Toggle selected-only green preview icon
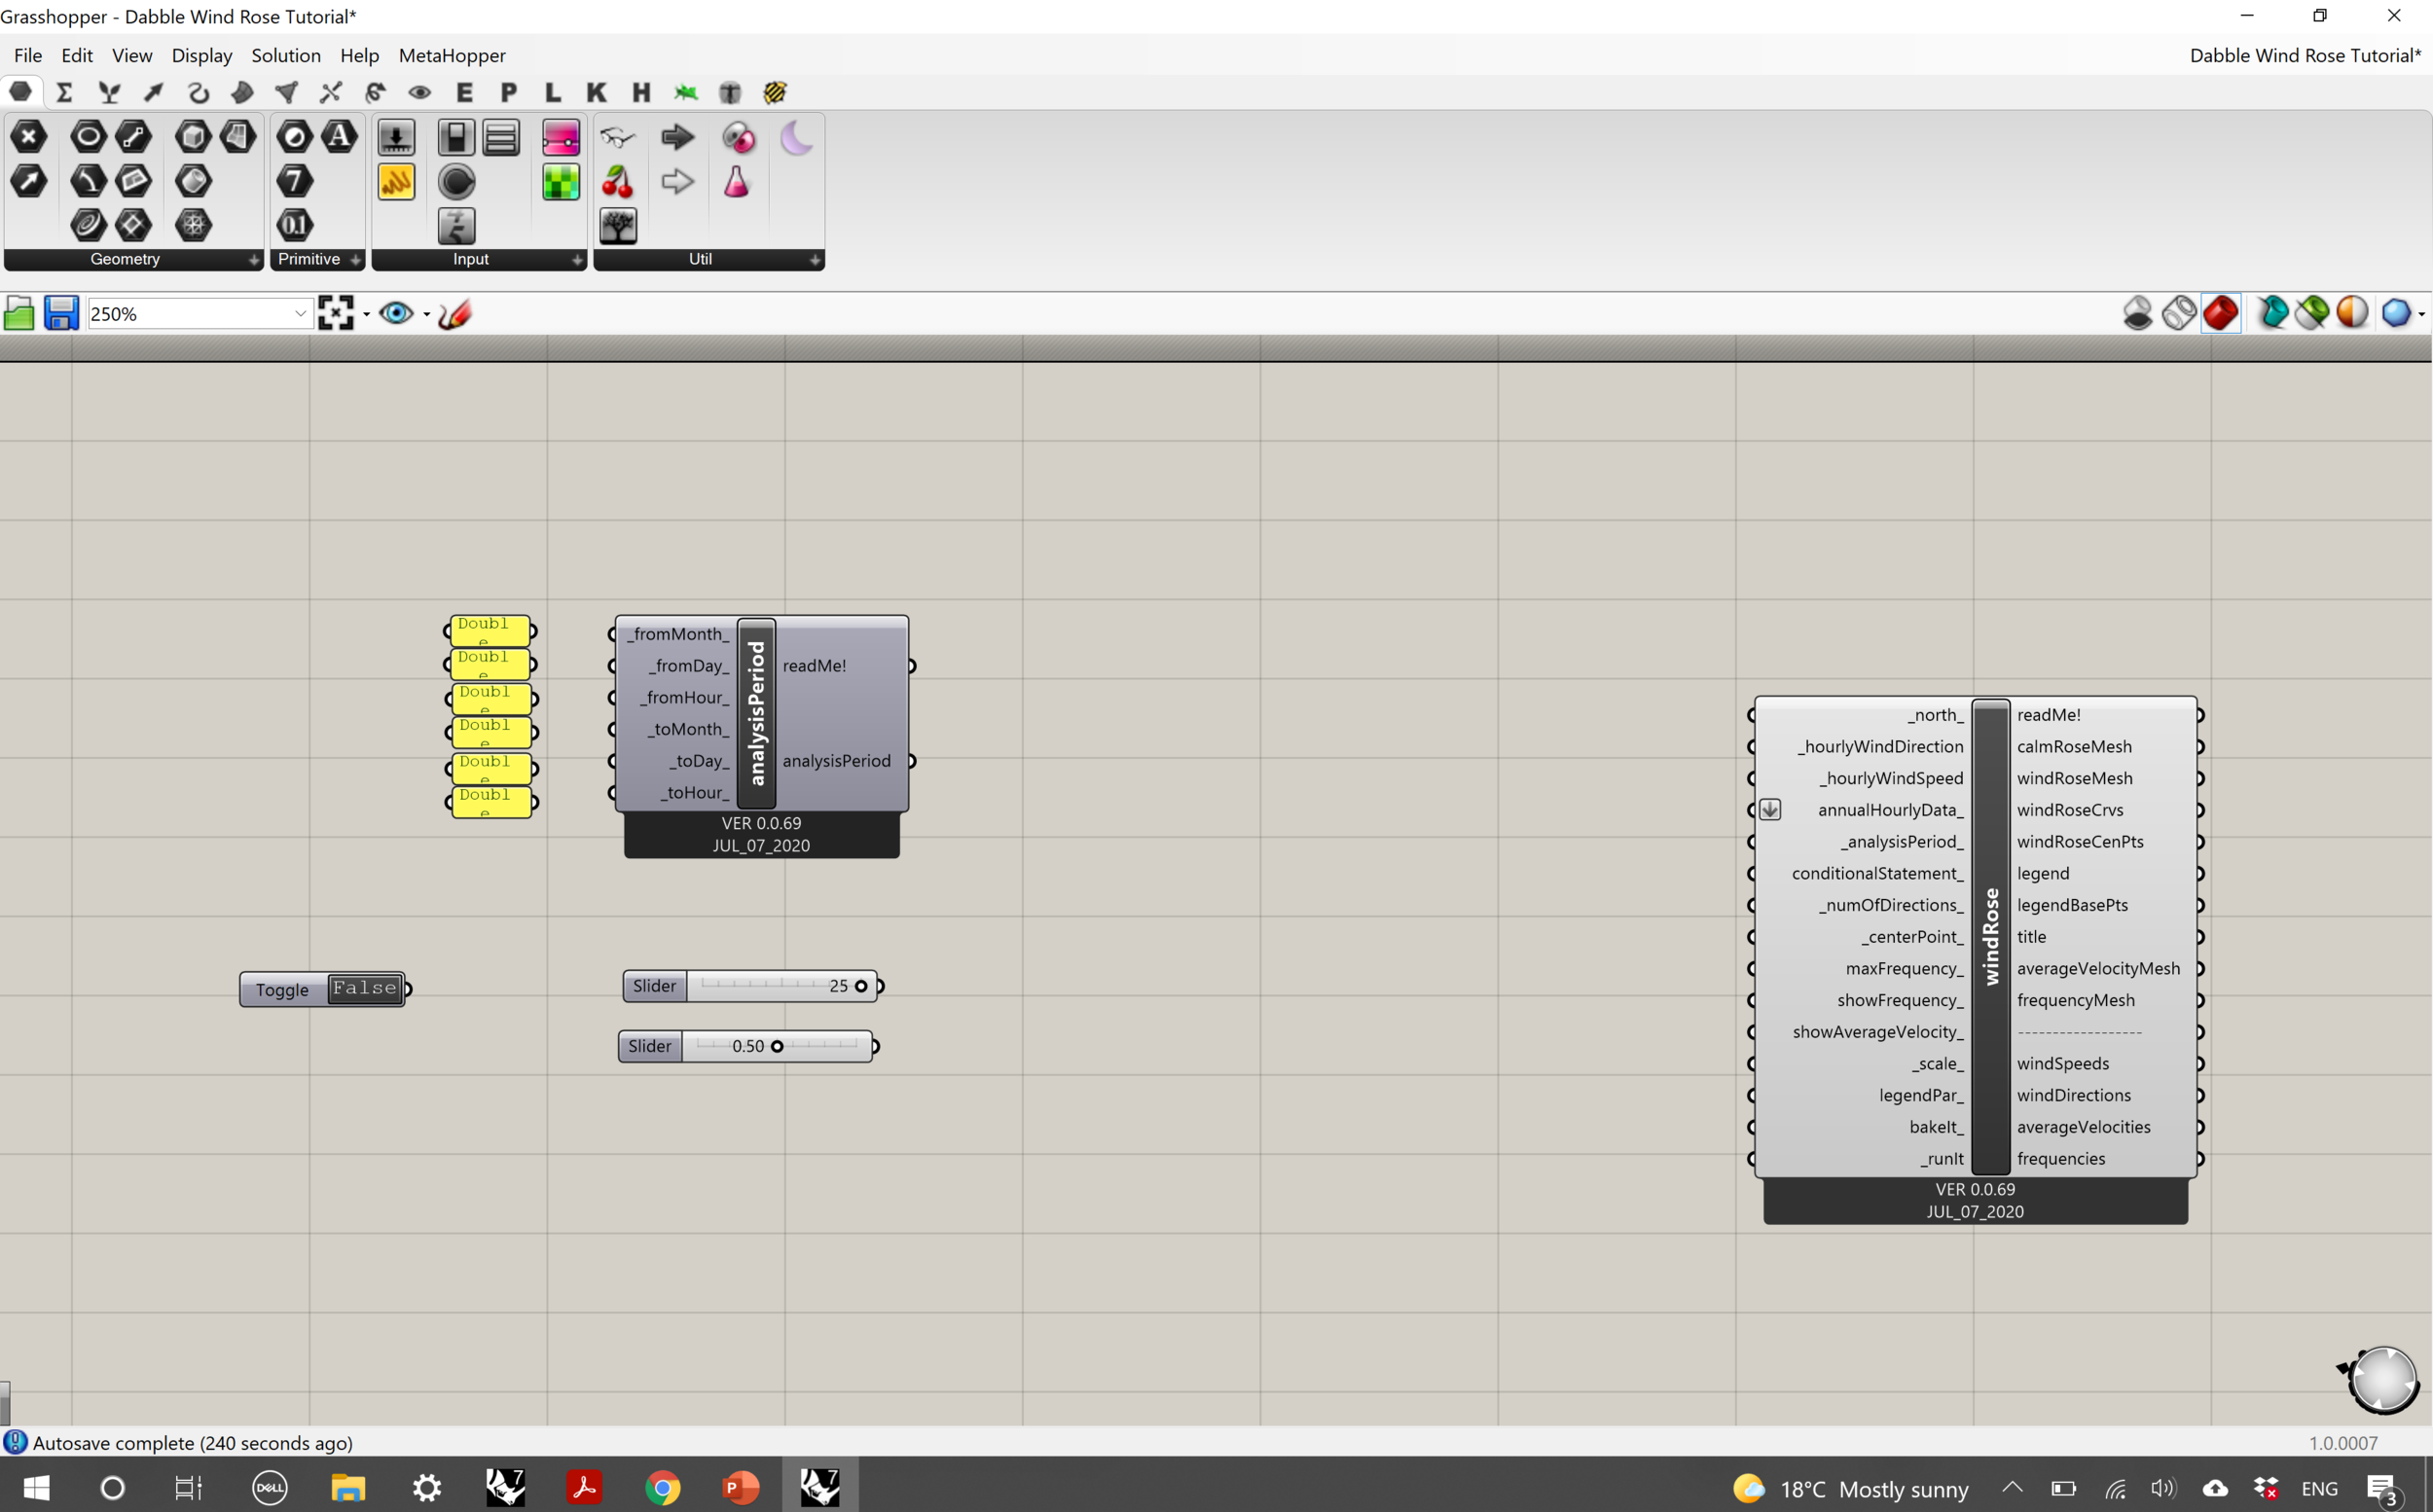 pyautogui.click(x=2312, y=313)
